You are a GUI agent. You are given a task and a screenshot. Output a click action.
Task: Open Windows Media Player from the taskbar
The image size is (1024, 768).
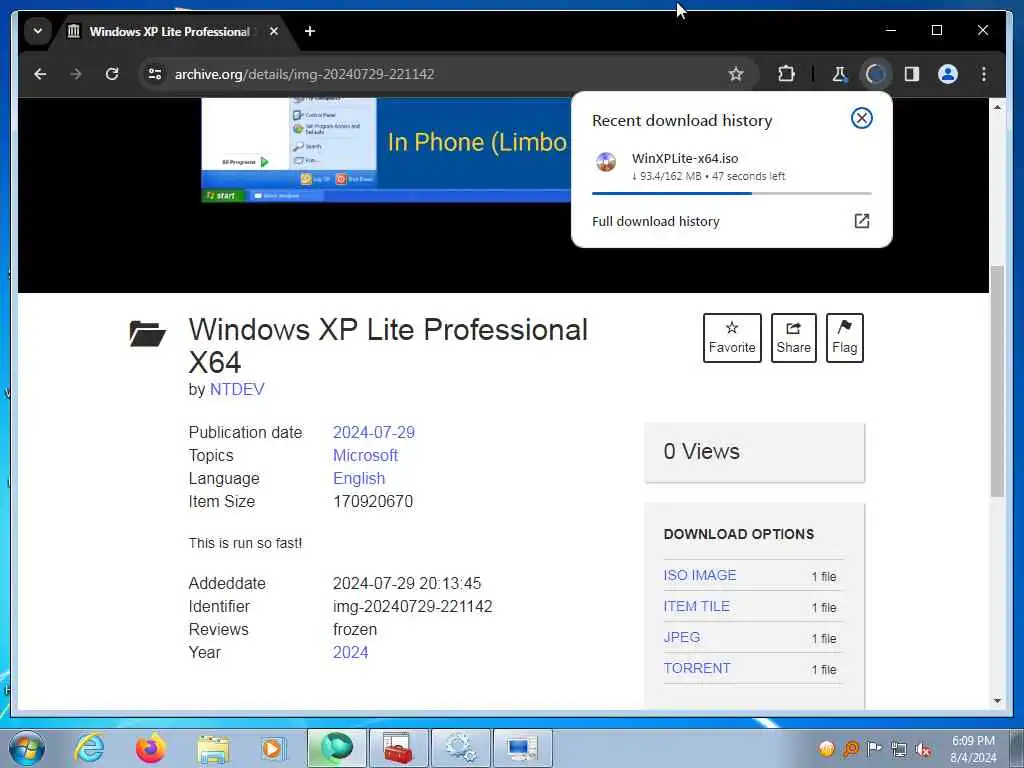click(273, 748)
